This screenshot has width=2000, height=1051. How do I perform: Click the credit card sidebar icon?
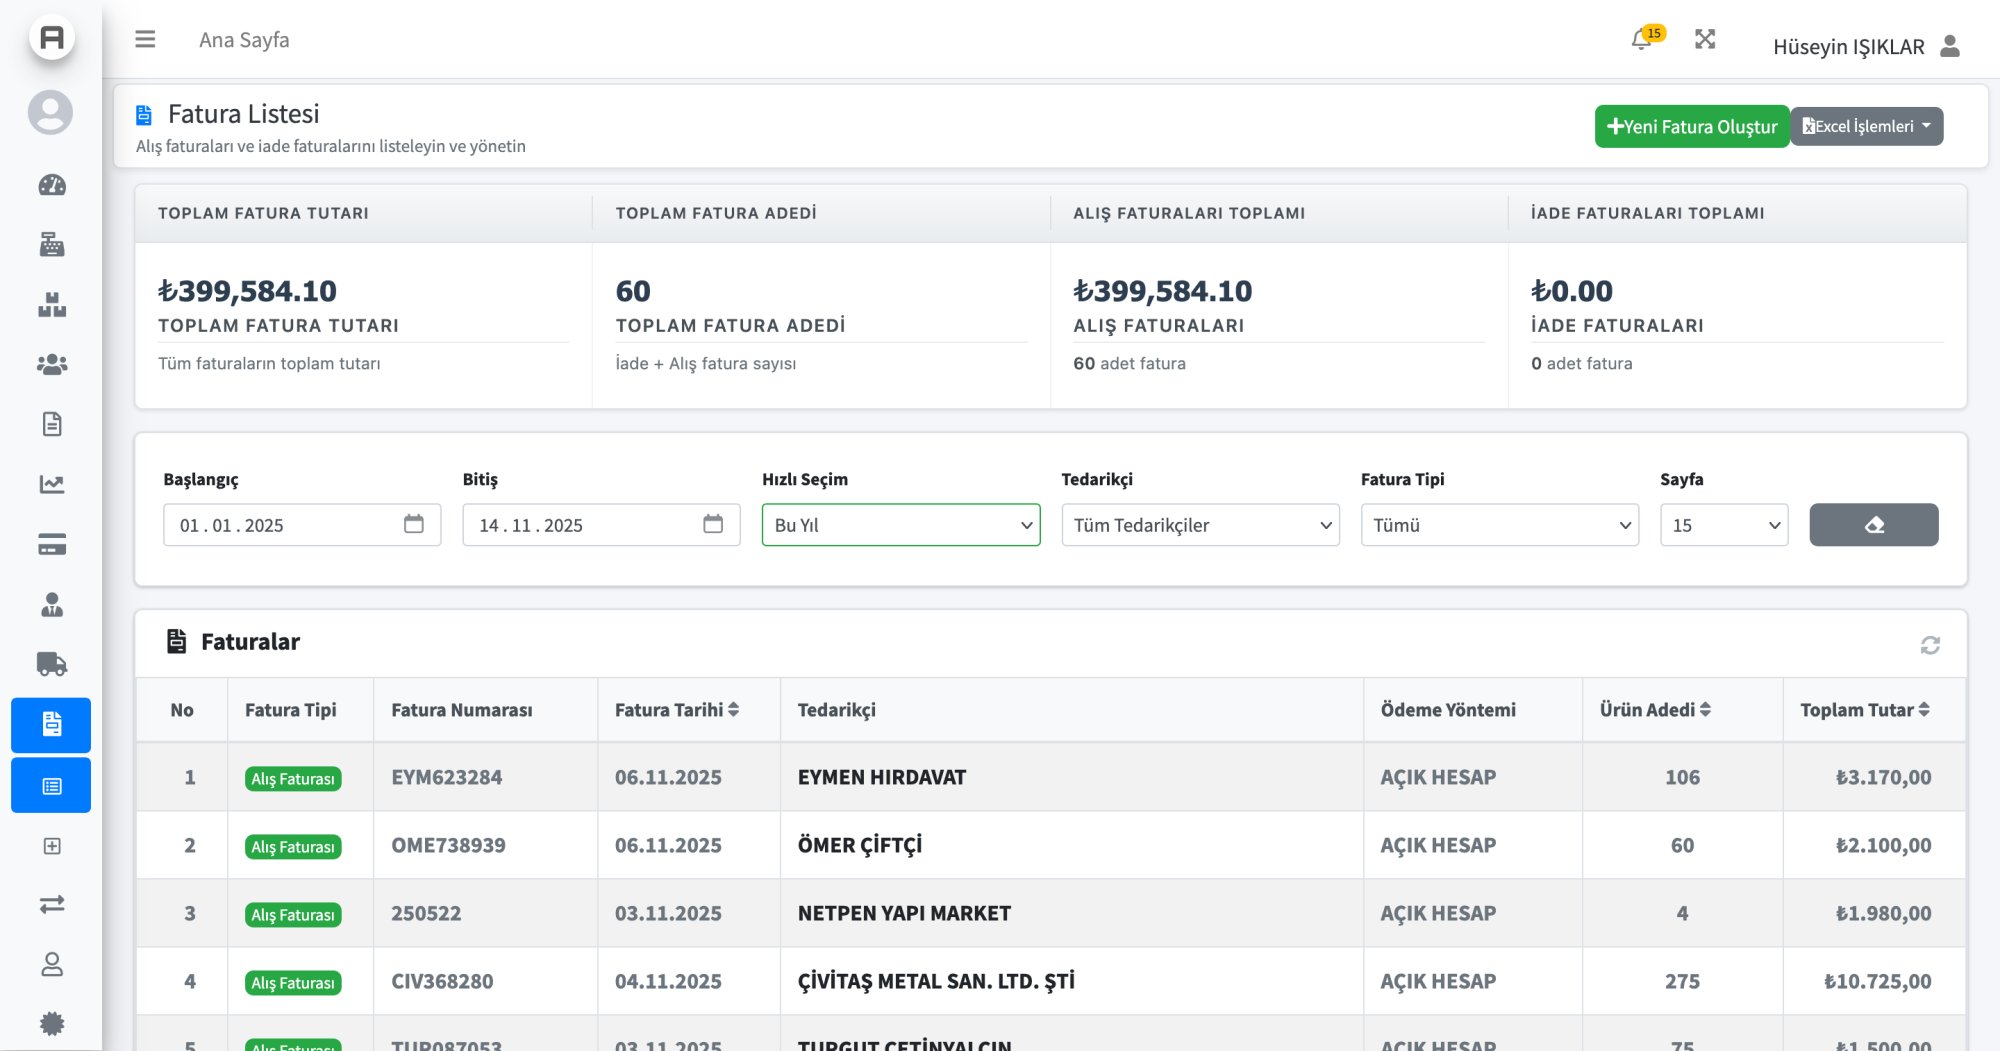52,545
